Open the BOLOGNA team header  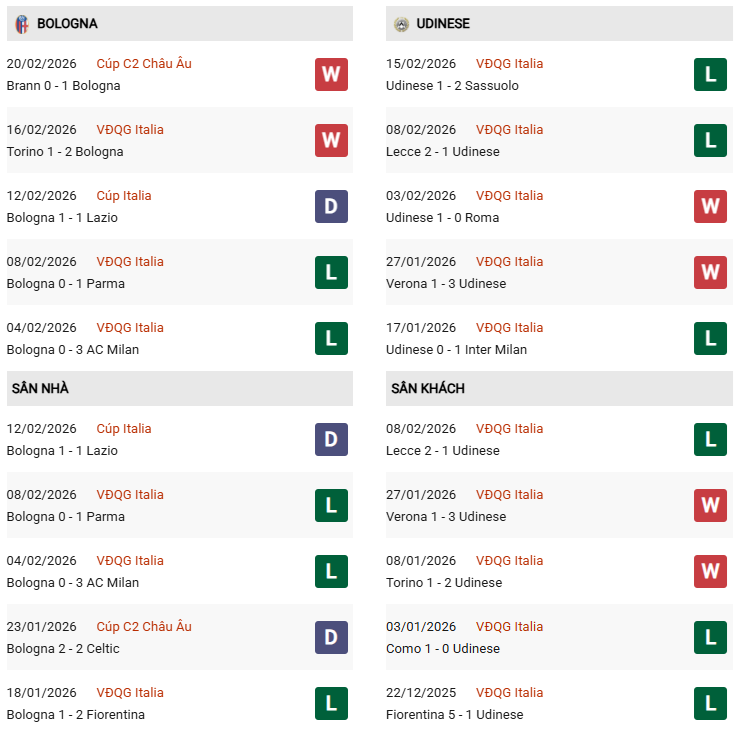67,23
